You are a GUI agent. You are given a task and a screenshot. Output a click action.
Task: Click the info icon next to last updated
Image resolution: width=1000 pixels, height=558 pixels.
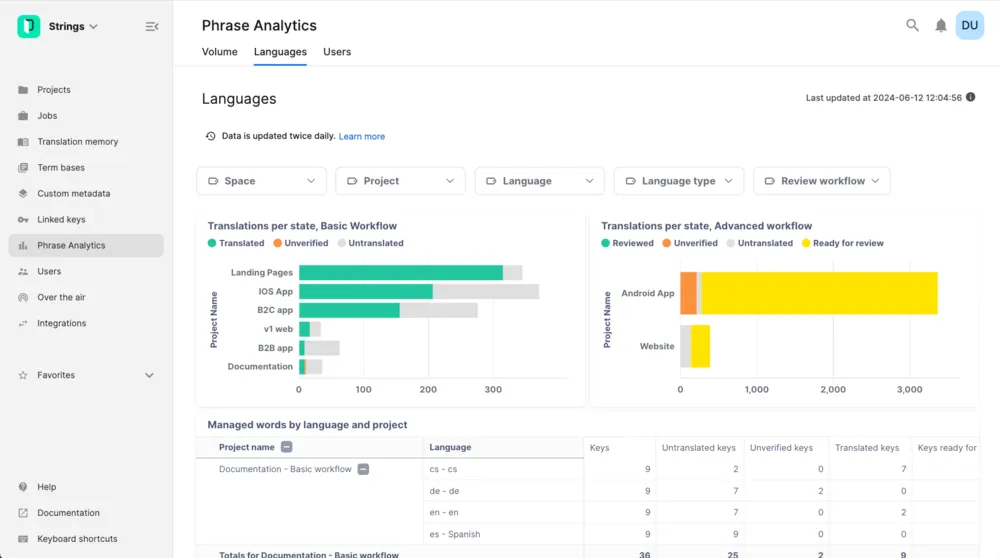click(971, 98)
